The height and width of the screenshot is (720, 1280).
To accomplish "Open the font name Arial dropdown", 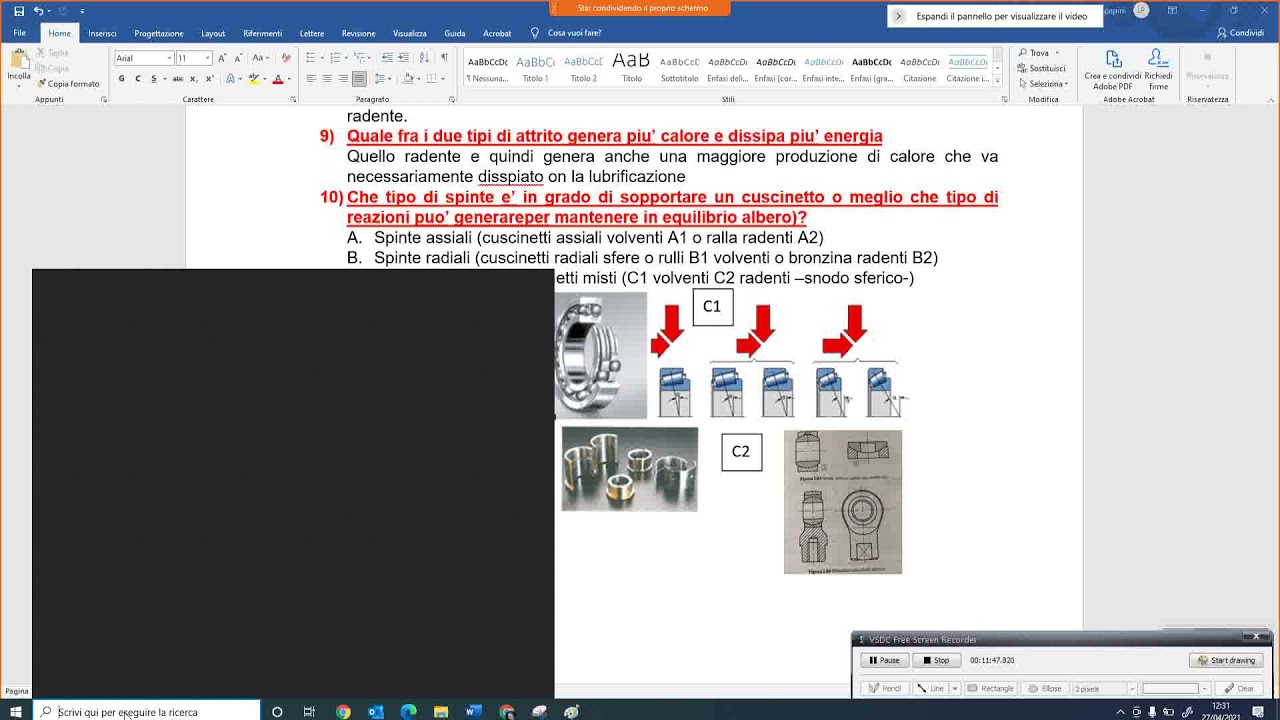I will click(169, 58).
